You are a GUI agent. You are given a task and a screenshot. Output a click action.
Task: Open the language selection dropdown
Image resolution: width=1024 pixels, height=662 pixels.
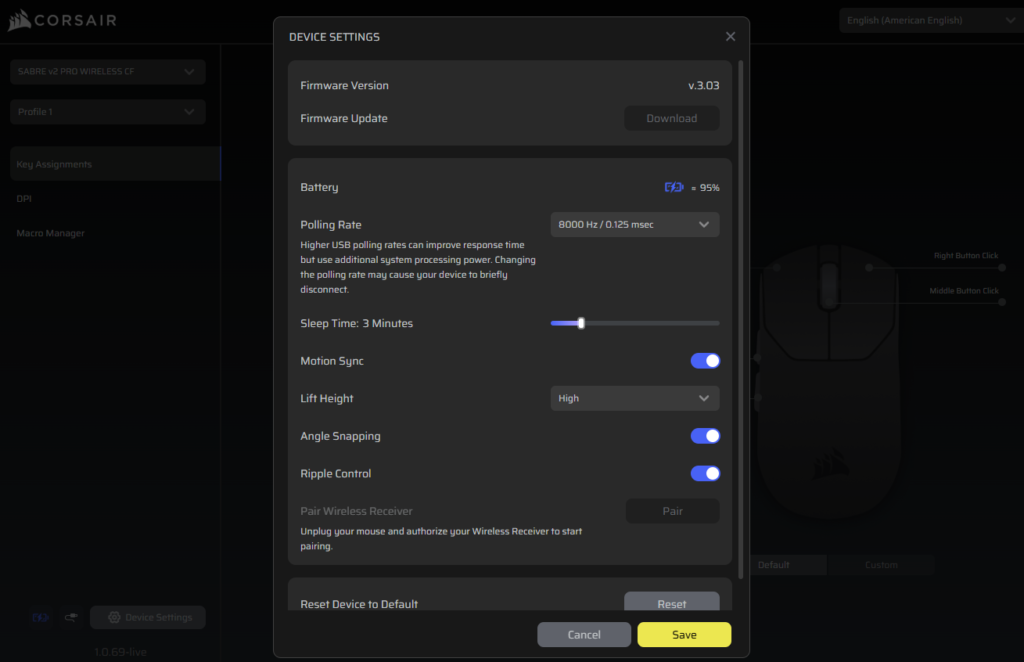[927, 20]
